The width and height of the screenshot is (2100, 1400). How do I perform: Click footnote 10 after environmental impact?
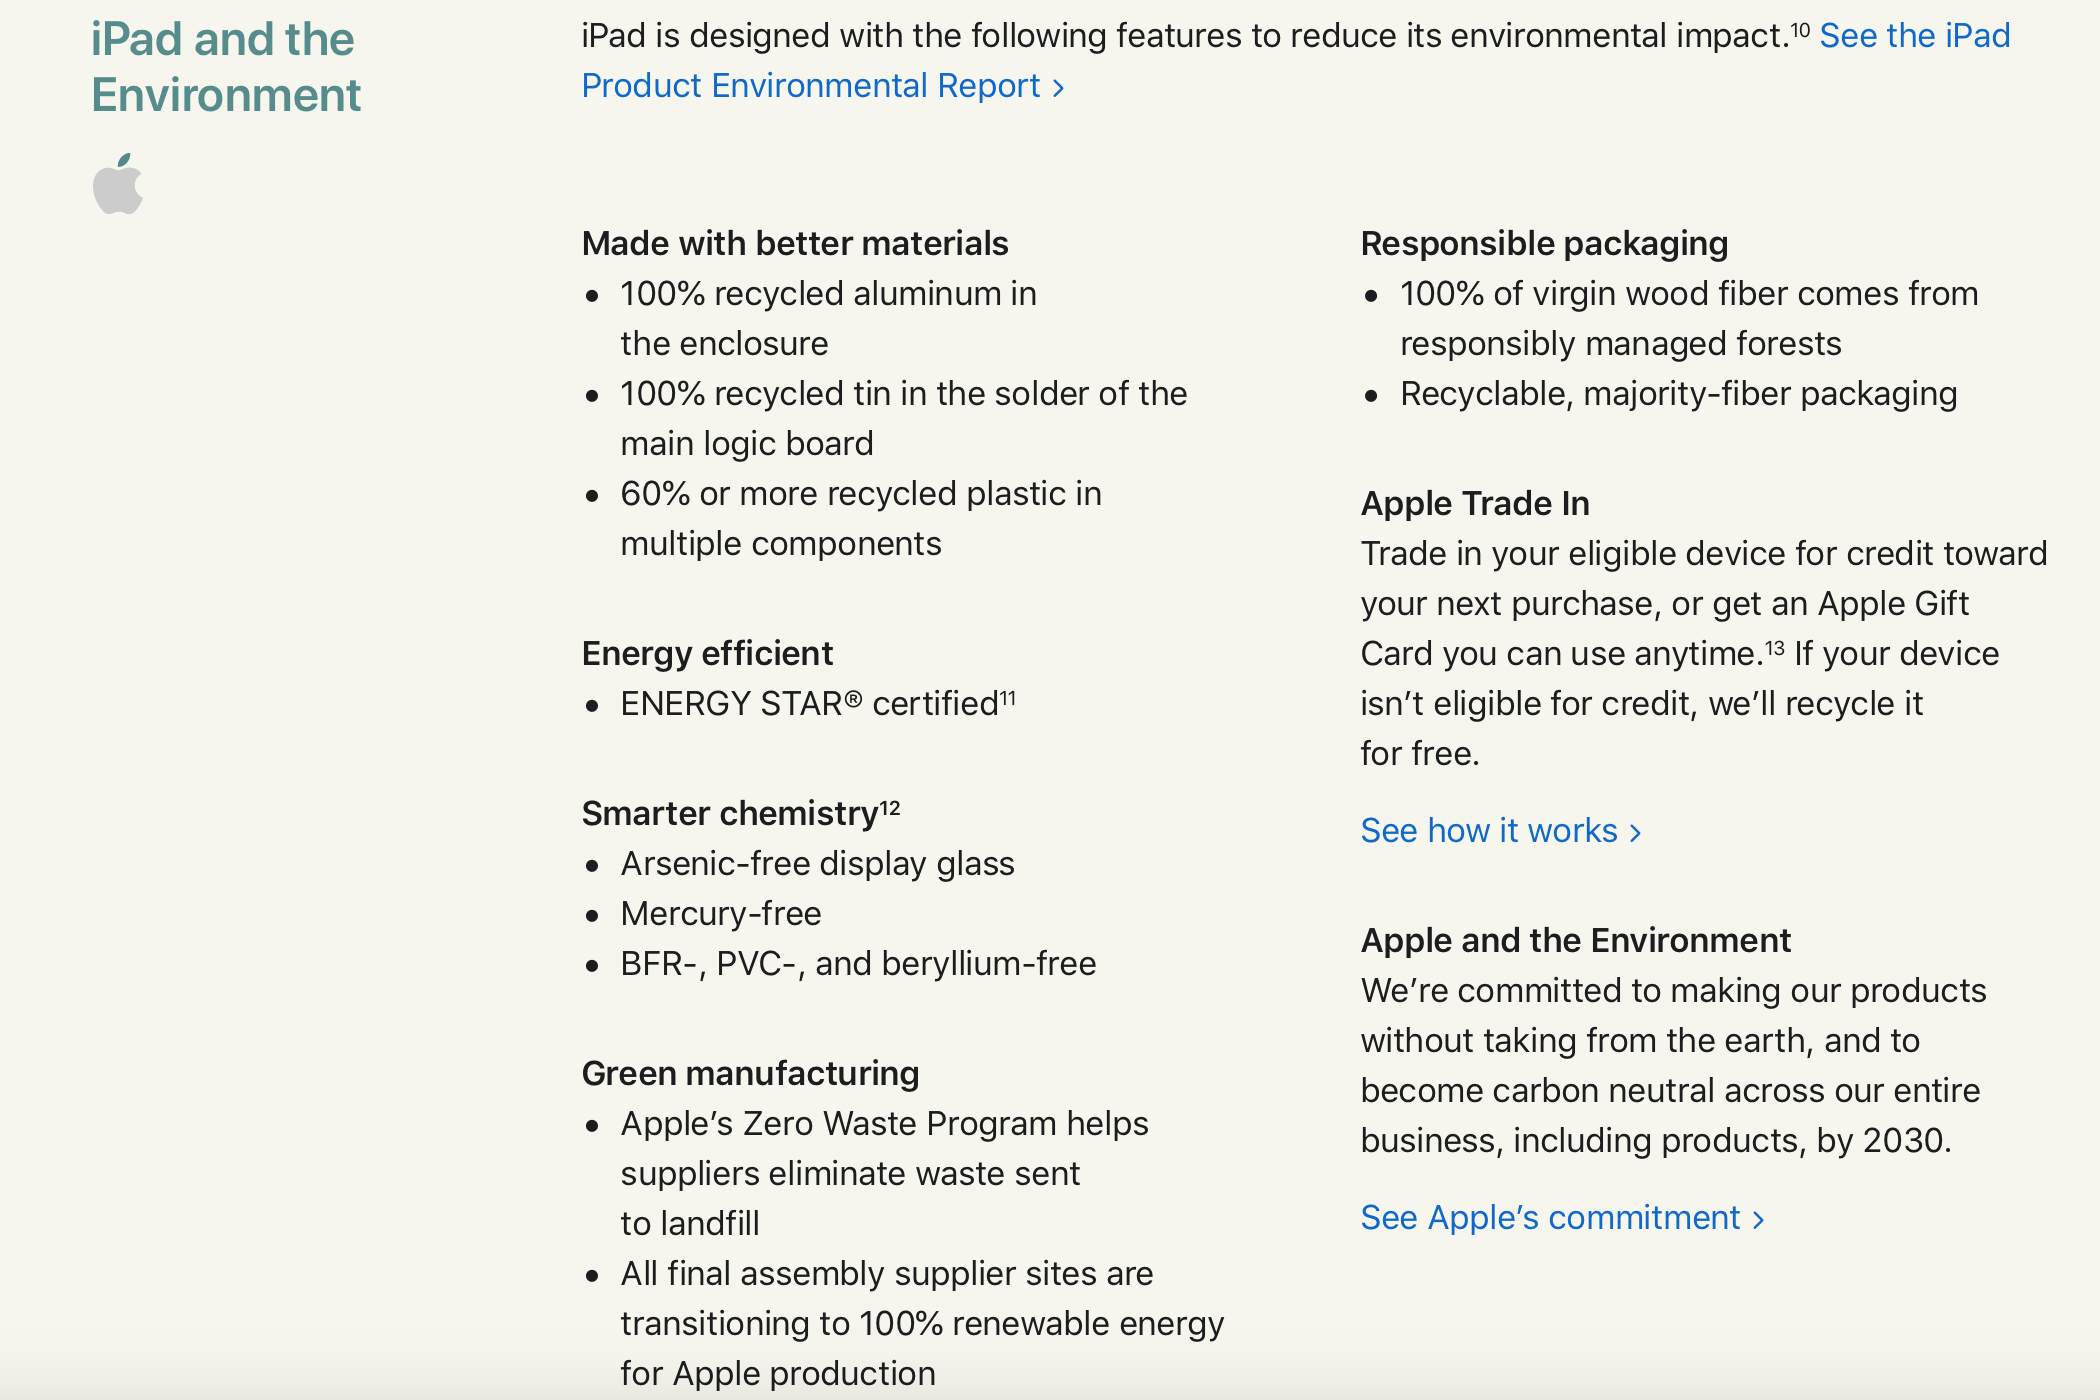tap(1799, 30)
